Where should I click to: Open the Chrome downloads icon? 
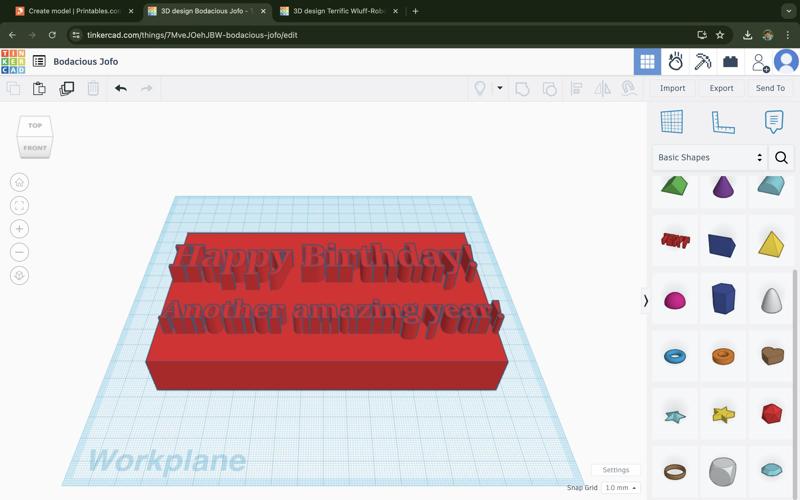747,35
